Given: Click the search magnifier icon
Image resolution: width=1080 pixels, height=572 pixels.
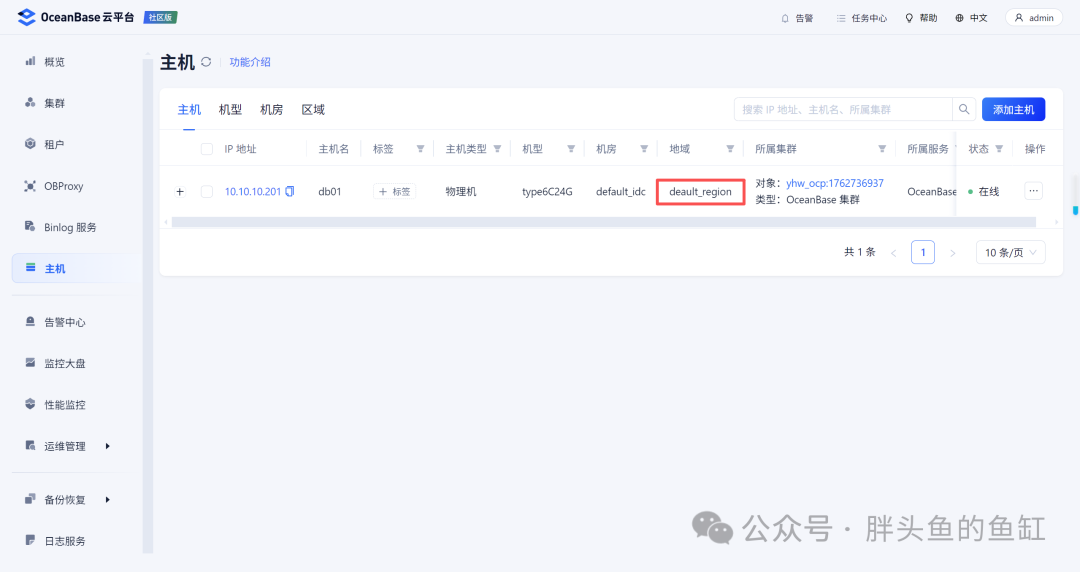Looking at the screenshot, I should [964, 109].
